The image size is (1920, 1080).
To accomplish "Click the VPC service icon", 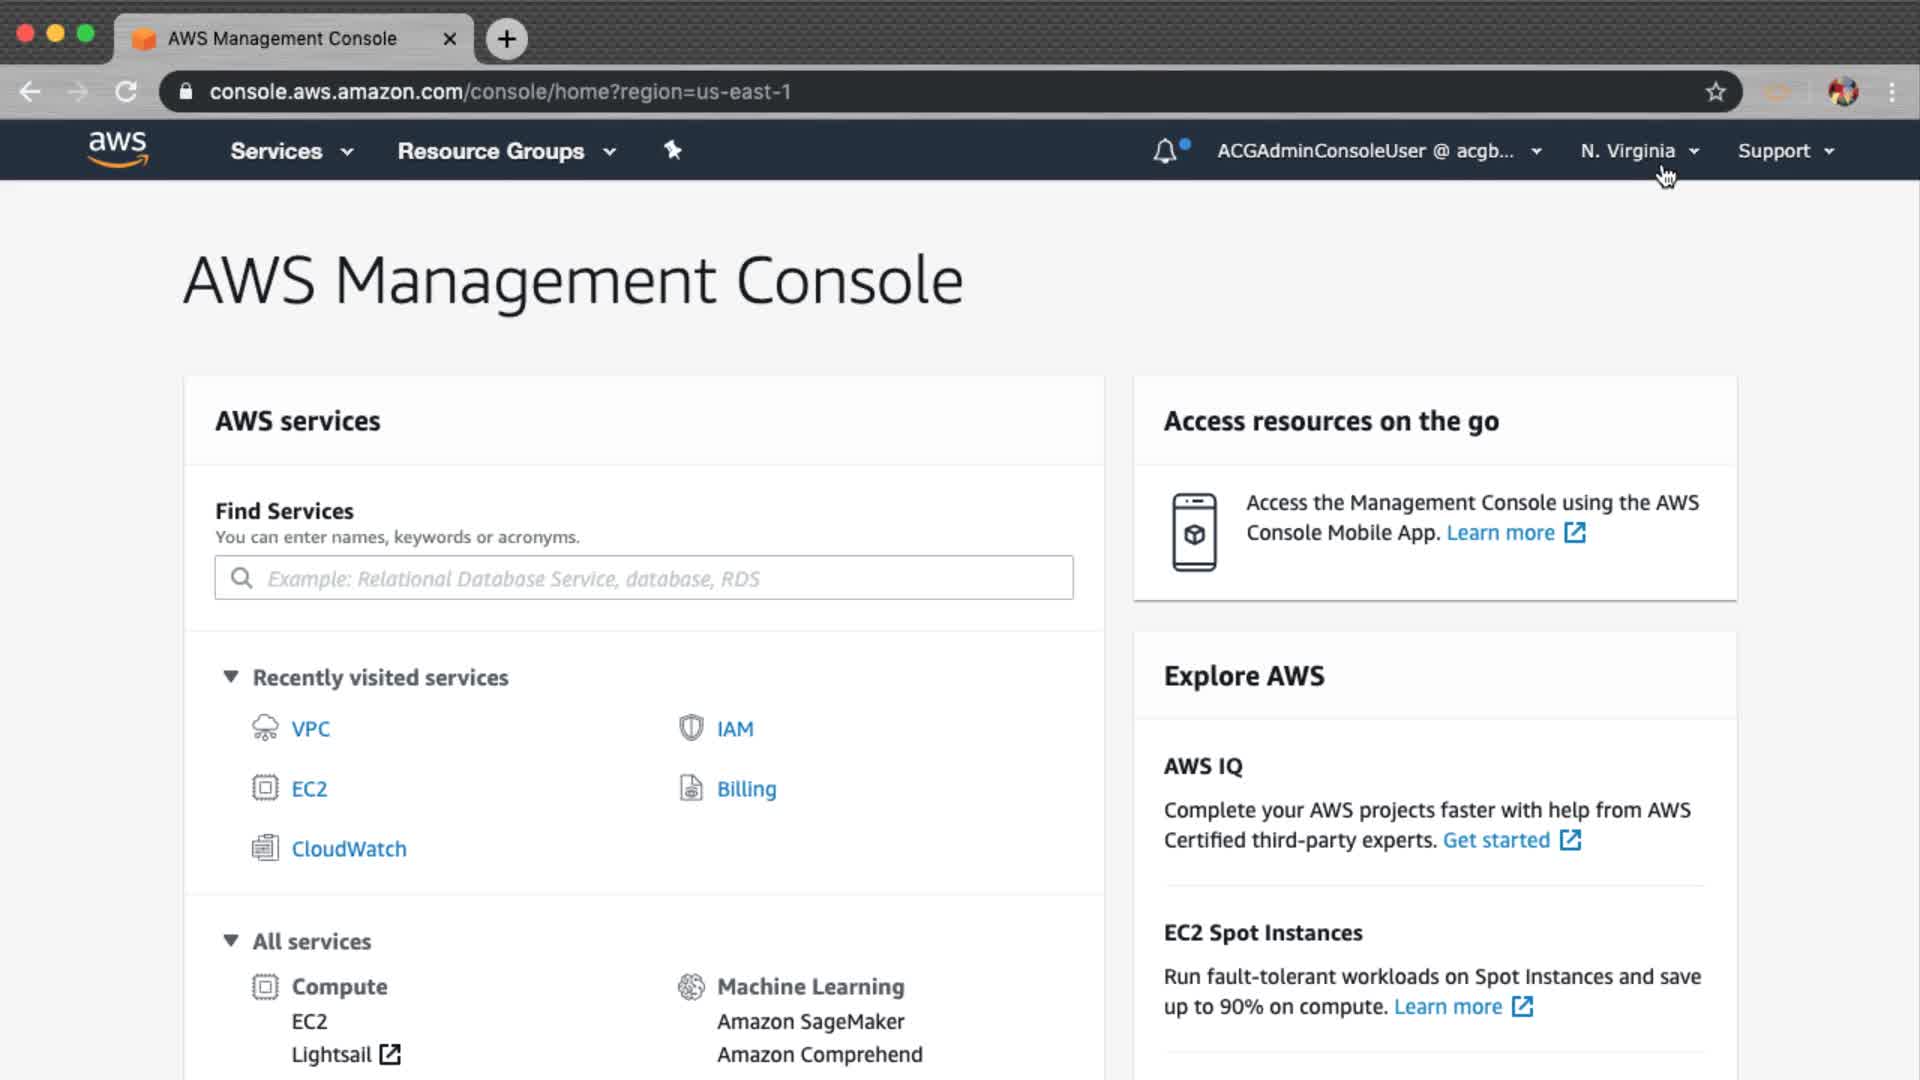I will pos(265,728).
